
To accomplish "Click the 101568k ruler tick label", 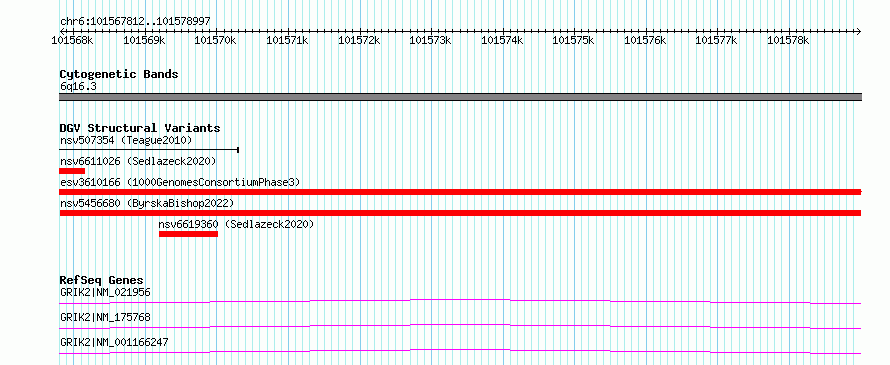I will pyautogui.click(x=73, y=40).
